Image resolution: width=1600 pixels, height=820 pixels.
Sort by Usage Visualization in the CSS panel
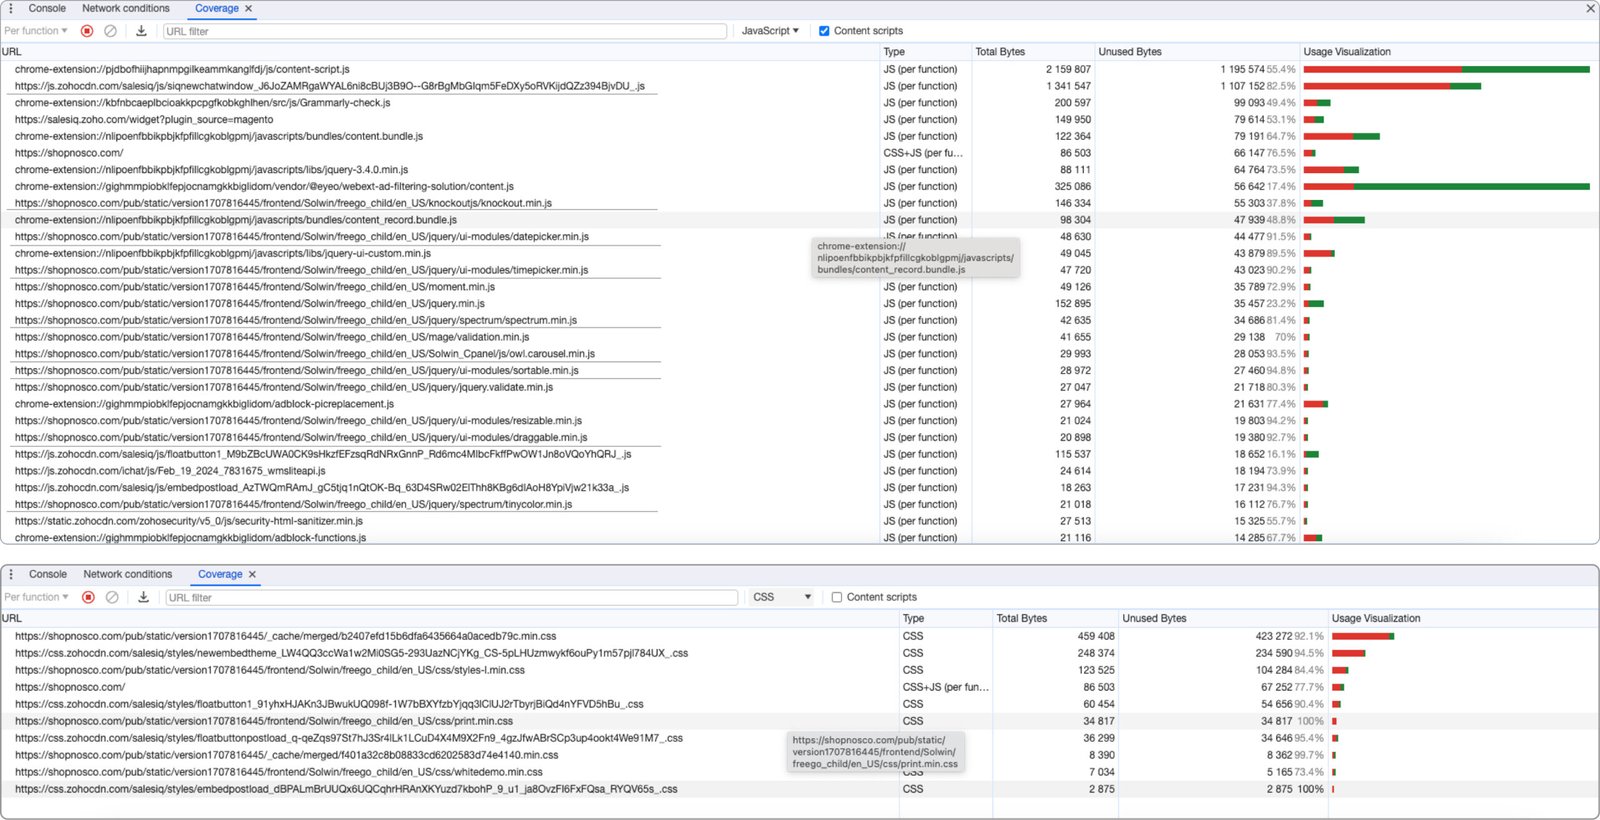point(1462,618)
